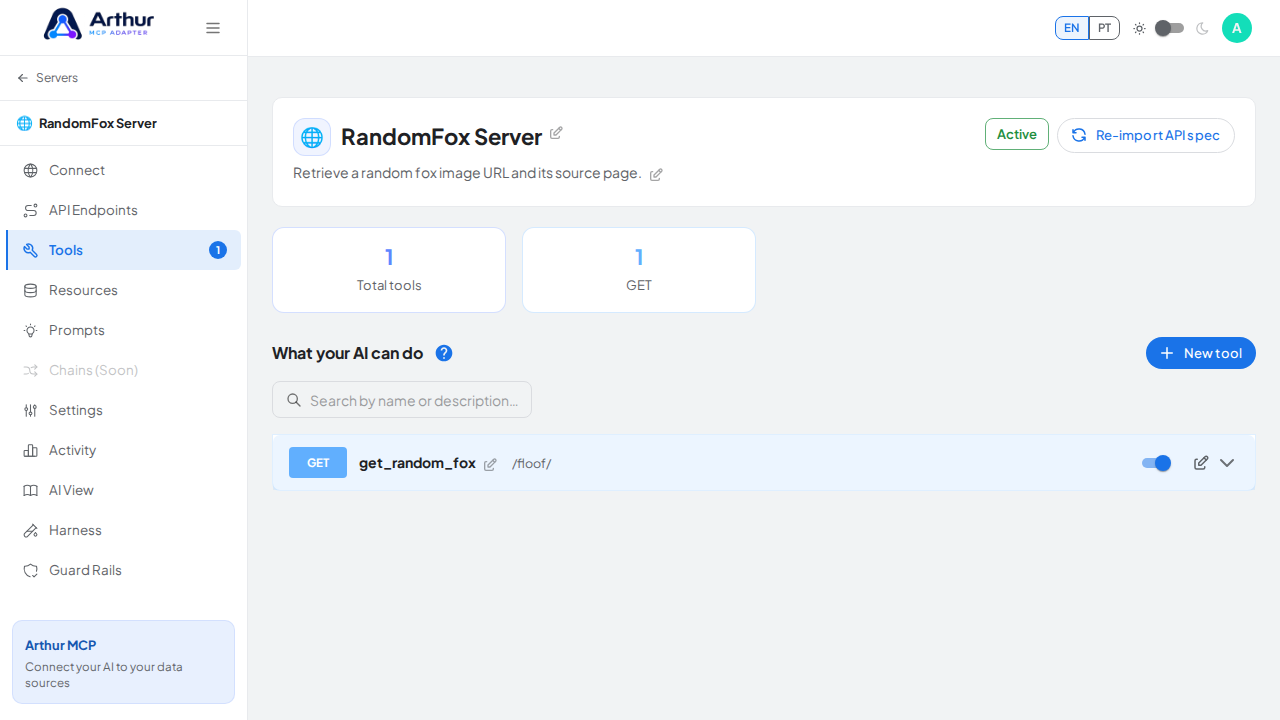Click the Guard Rails shield icon
The height and width of the screenshot is (720, 1280).
pos(30,570)
